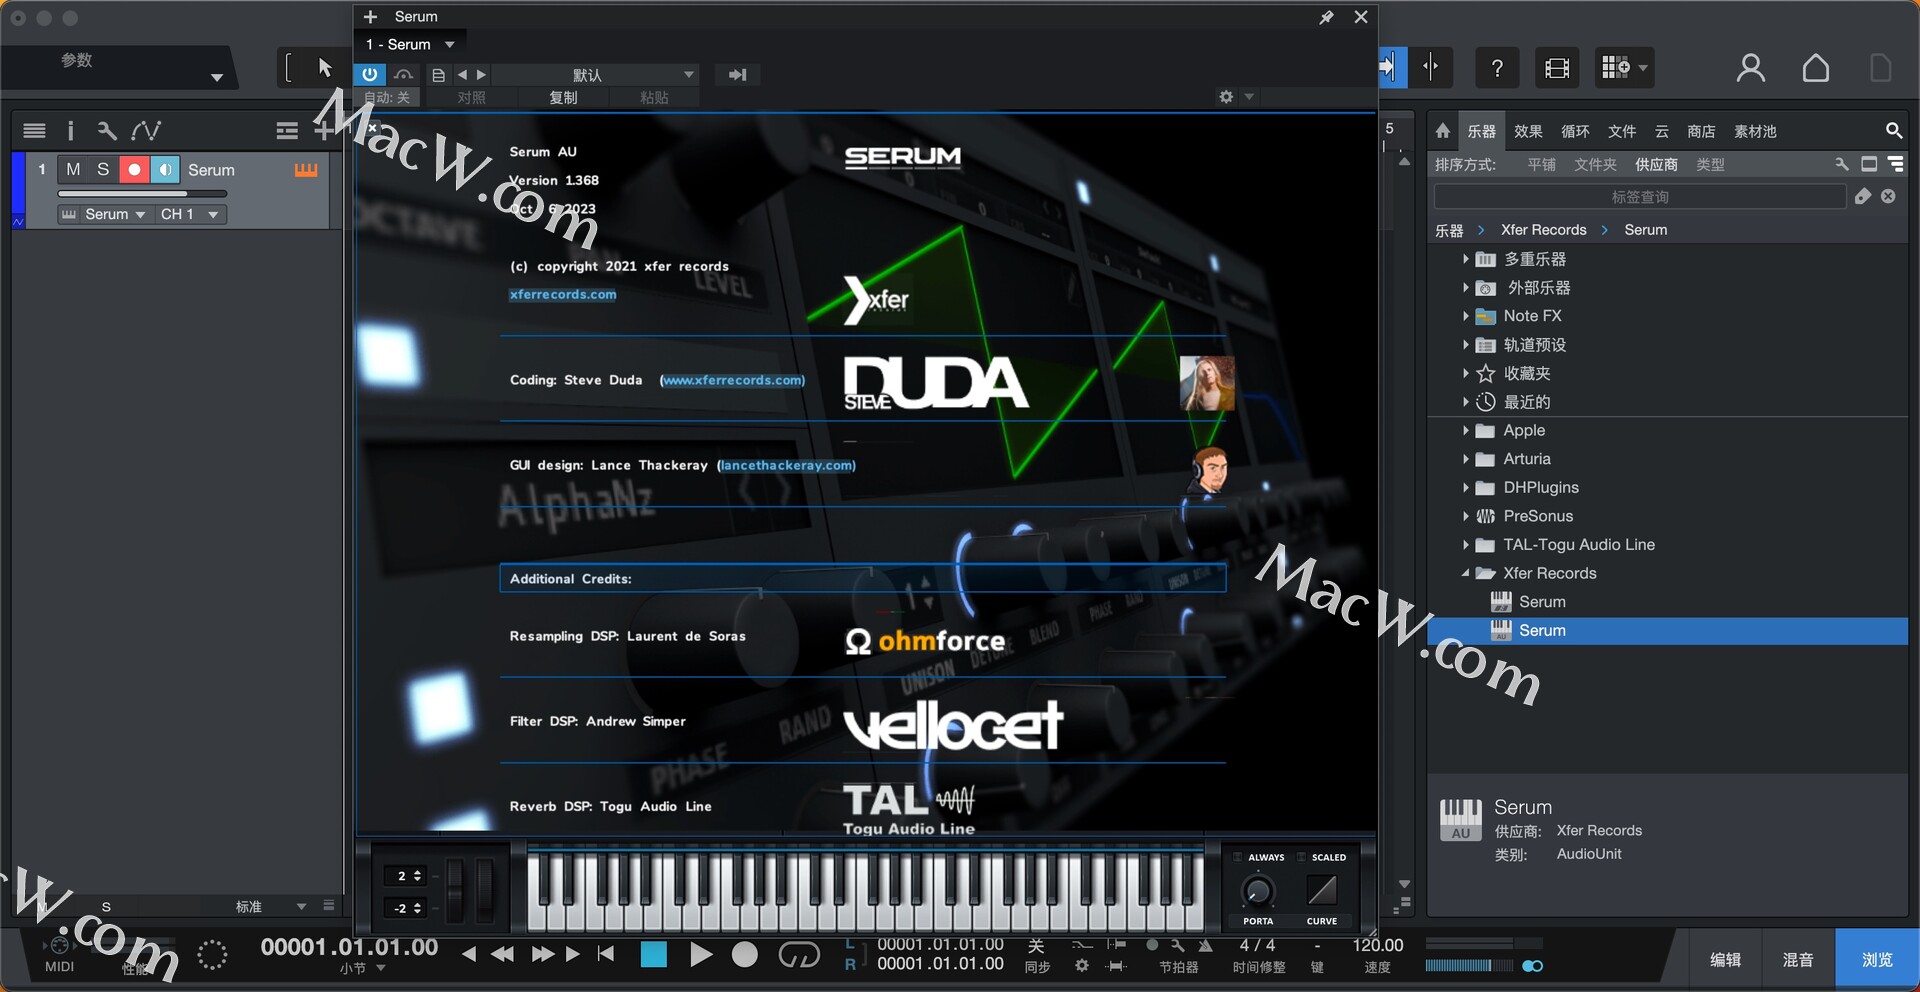Open the inspector info icon

click(x=70, y=130)
